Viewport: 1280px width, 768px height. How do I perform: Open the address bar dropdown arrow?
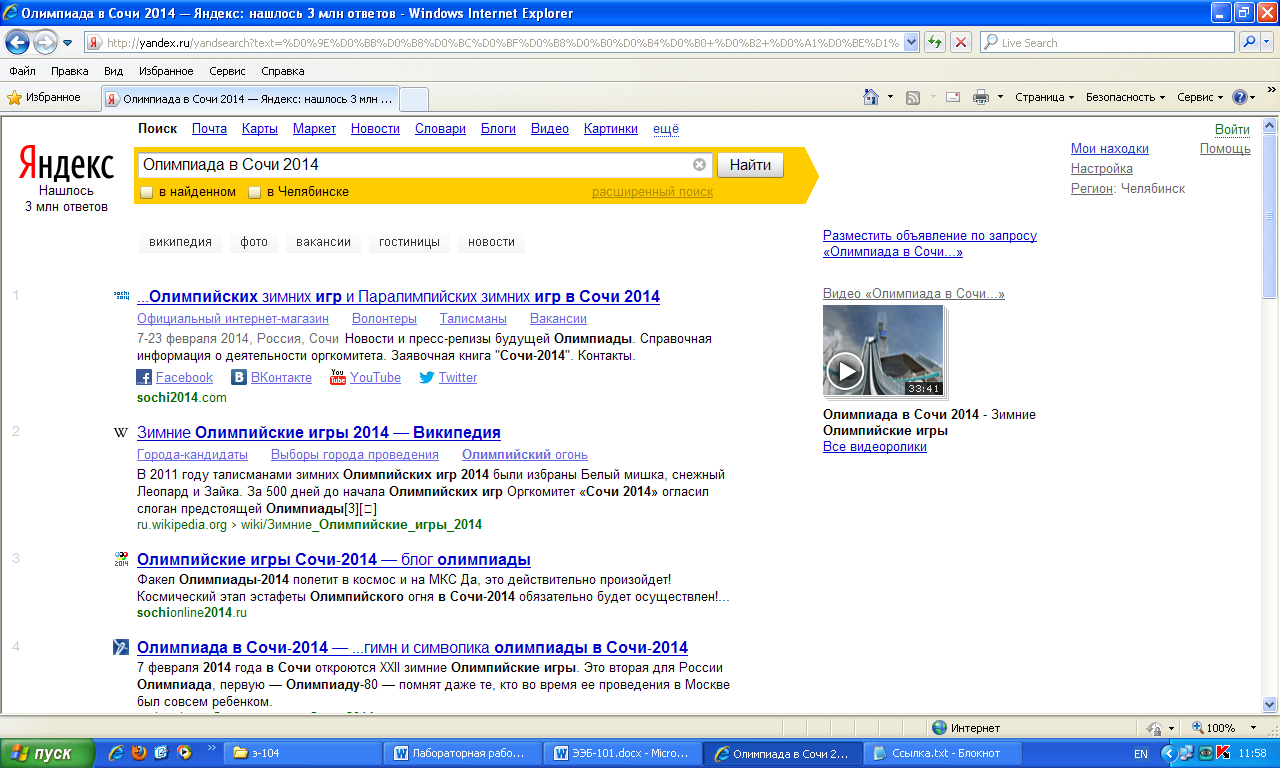click(911, 43)
